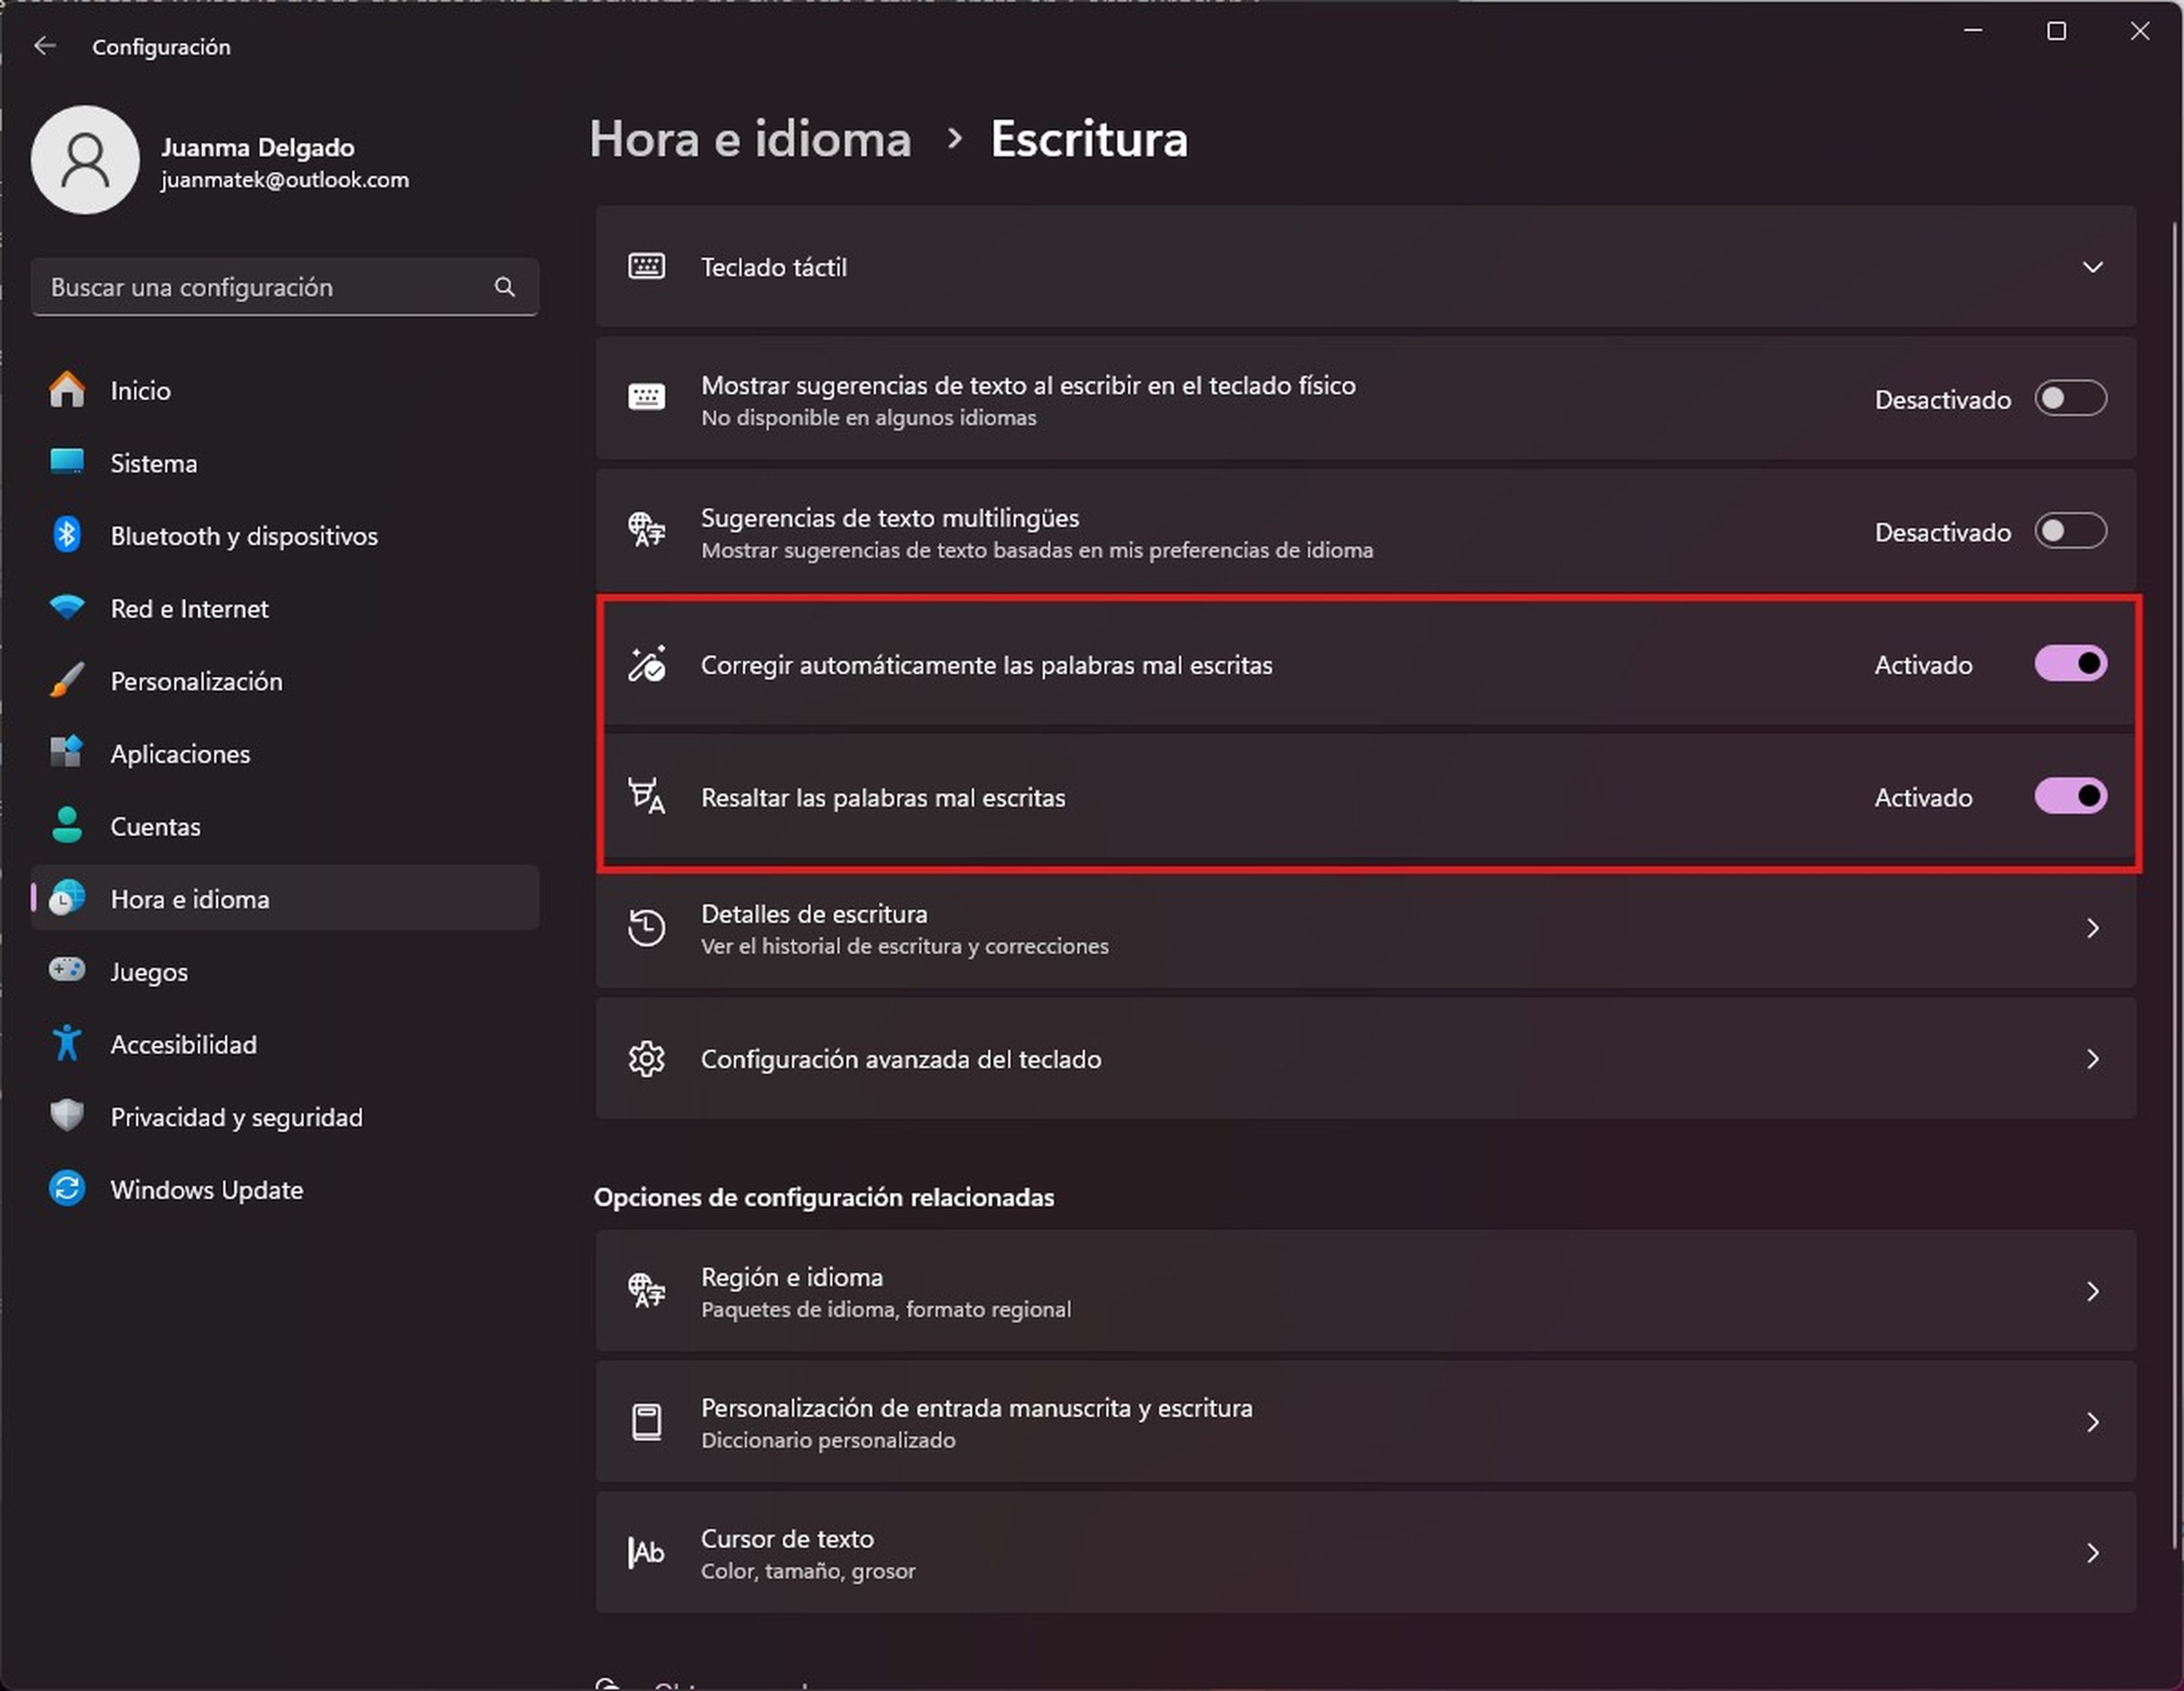Open Detalles de escritura chevron
2184x1691 pixels.
(x=2092, y=929)
